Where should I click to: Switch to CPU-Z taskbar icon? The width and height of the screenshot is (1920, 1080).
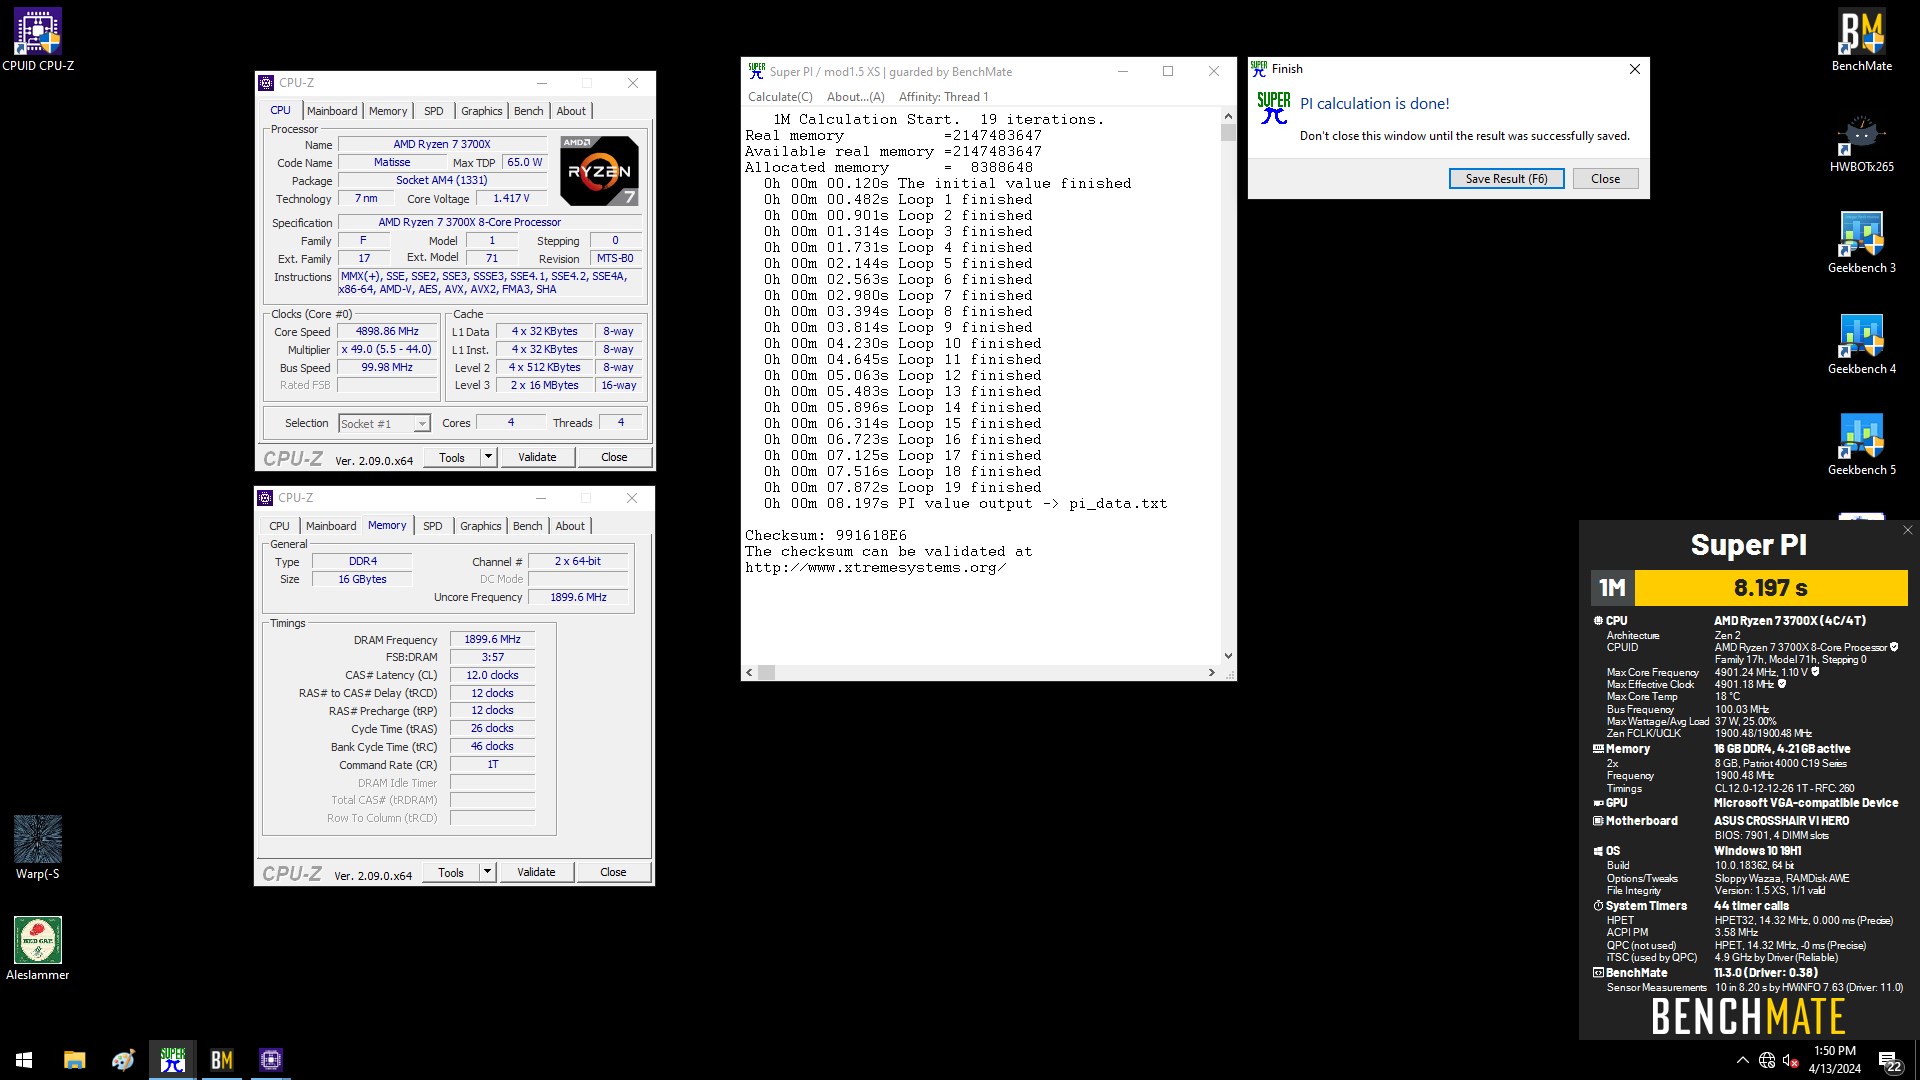[271, 1060]
